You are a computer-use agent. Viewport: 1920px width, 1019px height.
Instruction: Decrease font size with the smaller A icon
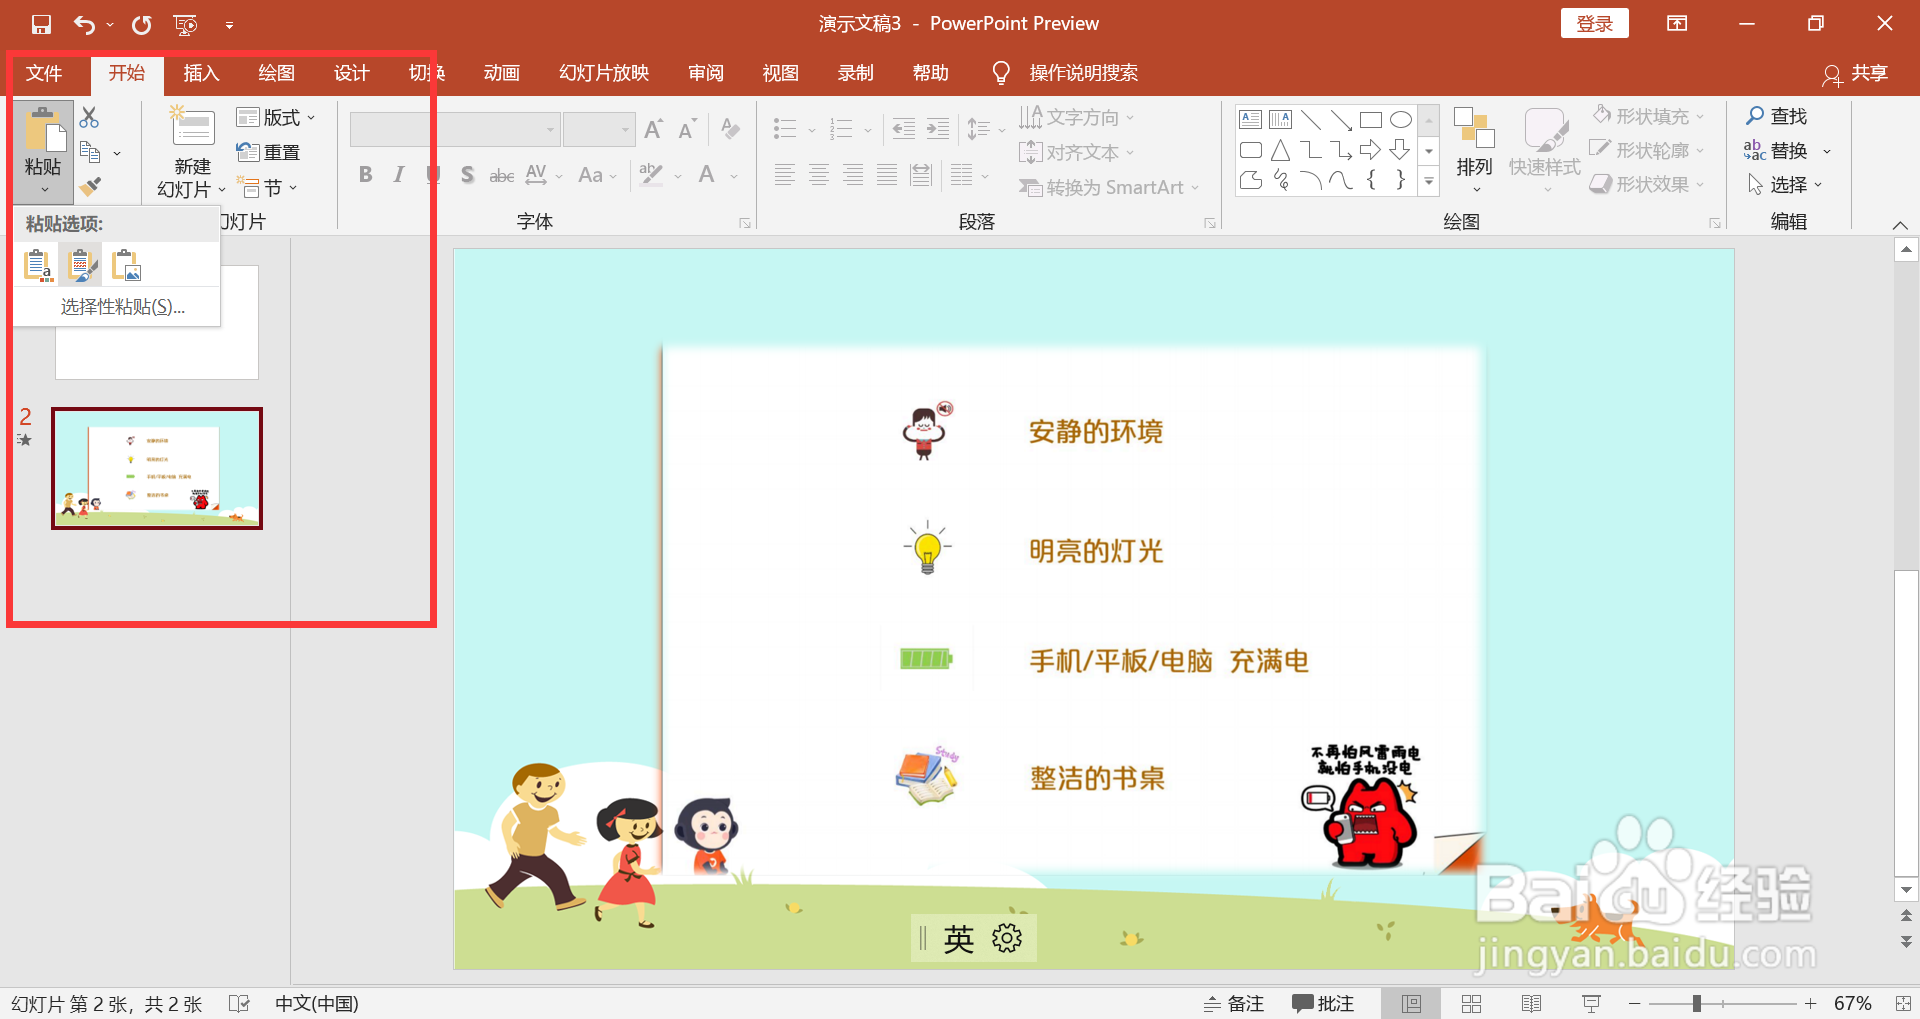(x=687, y=129)
